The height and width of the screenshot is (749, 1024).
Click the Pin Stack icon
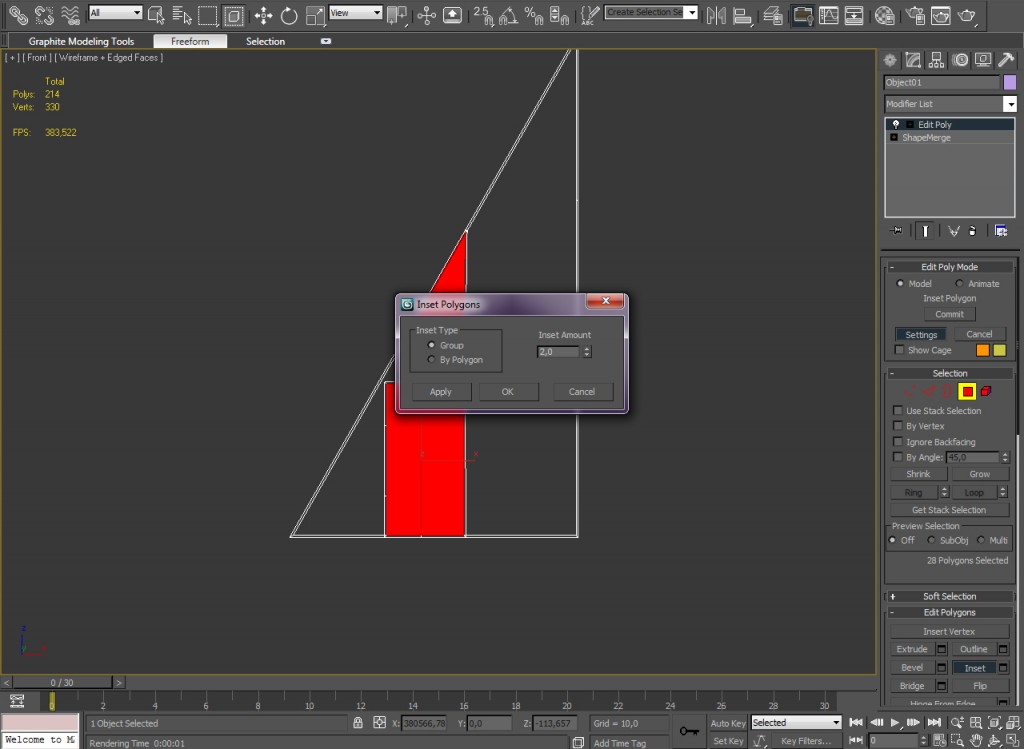point(896,231)
